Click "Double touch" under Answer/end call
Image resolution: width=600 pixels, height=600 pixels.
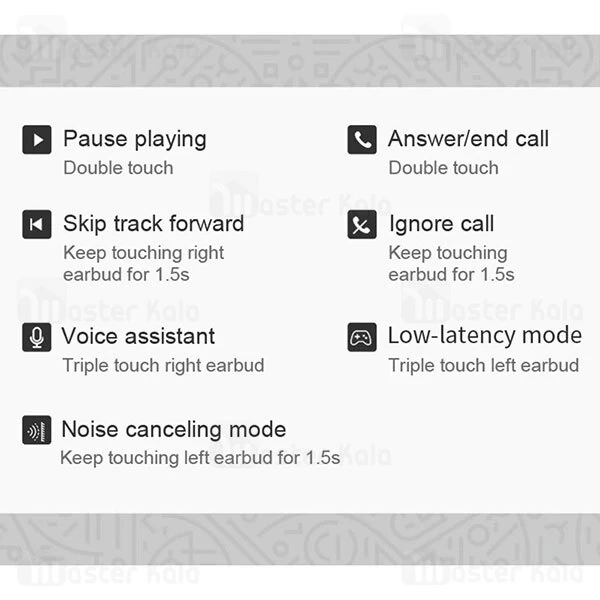pos(443,168)
